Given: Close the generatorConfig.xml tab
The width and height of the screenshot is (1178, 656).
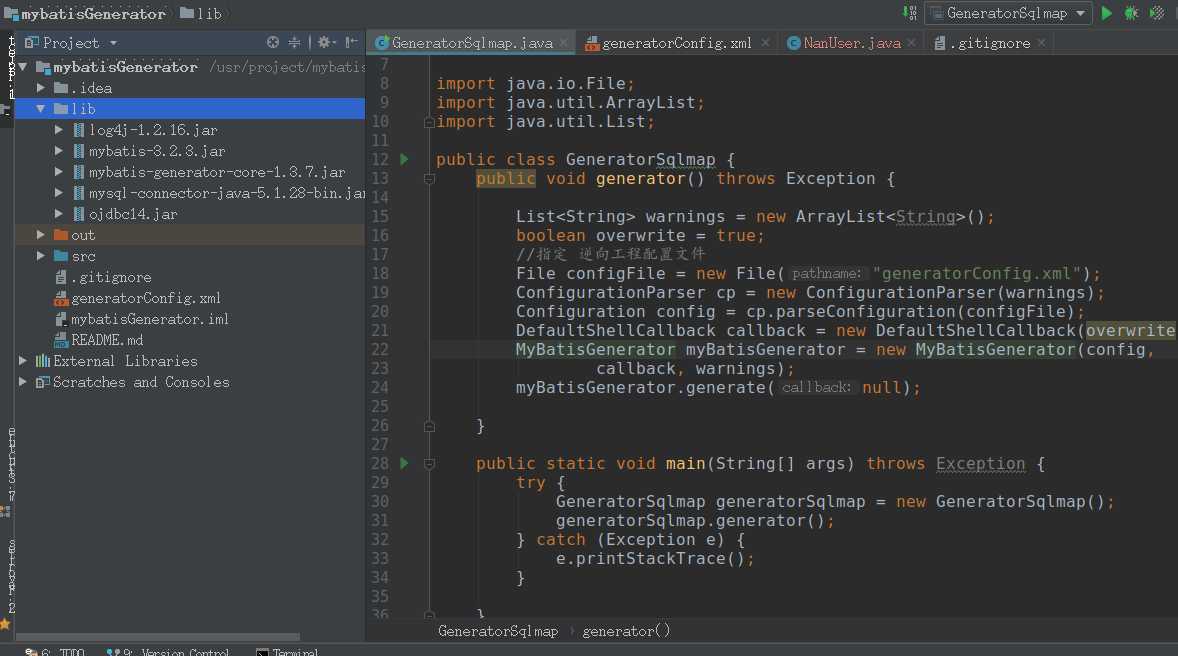Looking at the screenshot, I should (x=765, y=44).
